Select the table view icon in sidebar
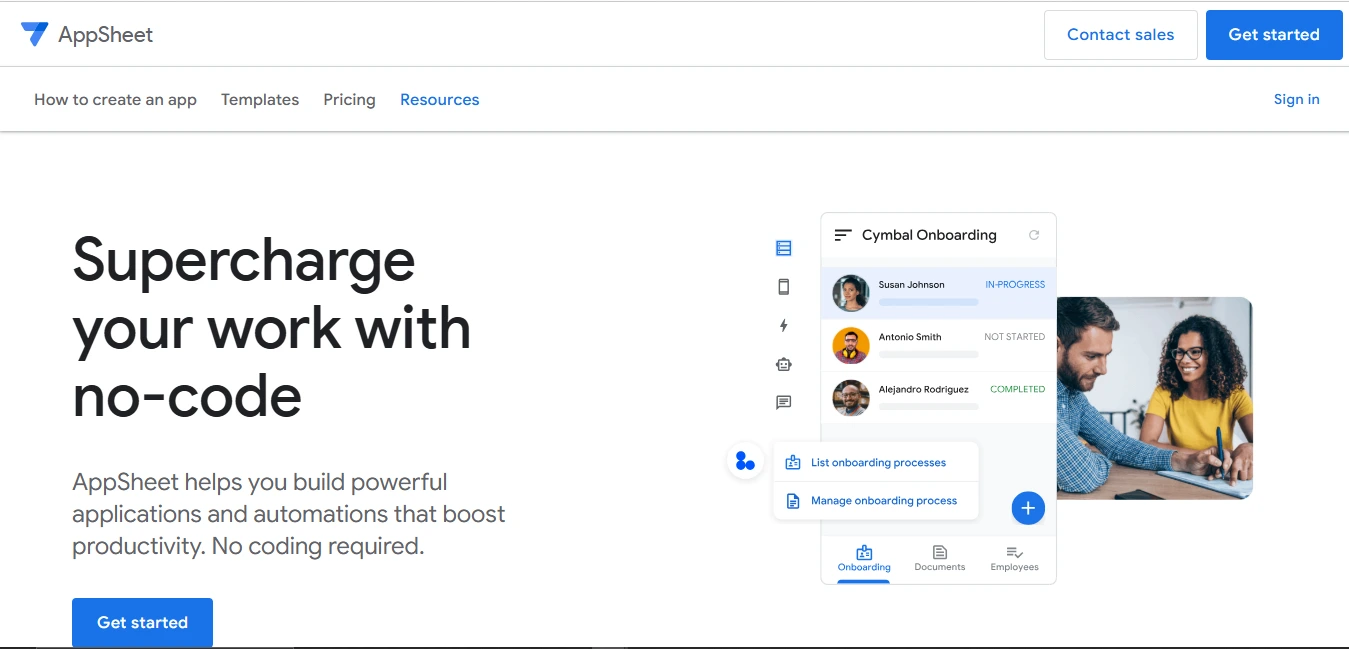This screenshot has height=649, width=1349. [x=783, y=248]
